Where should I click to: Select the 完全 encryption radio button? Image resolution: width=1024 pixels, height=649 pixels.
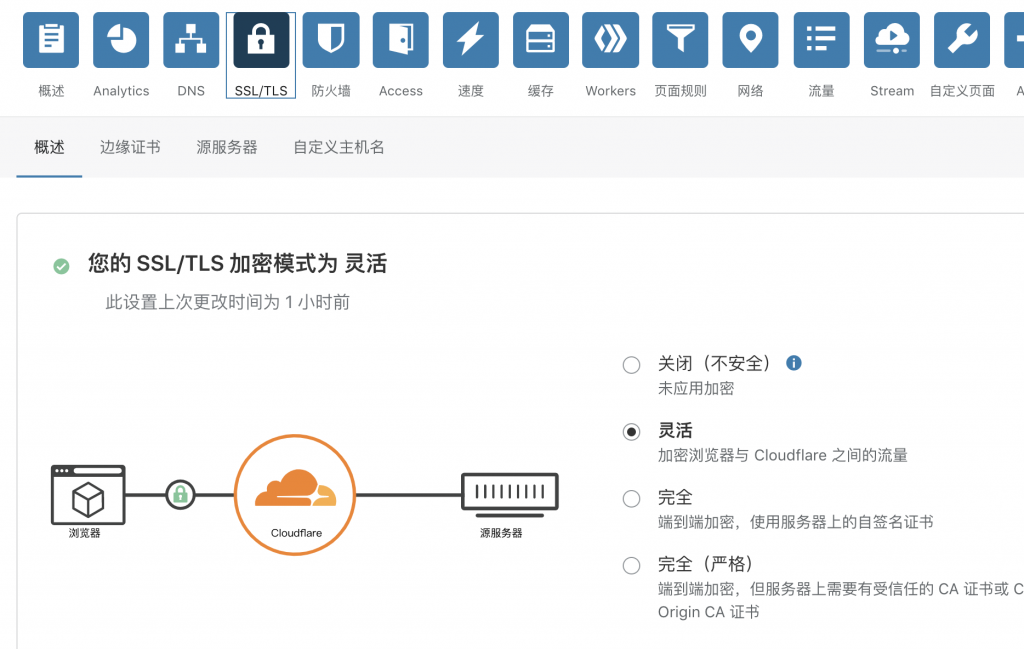[631, 498]
